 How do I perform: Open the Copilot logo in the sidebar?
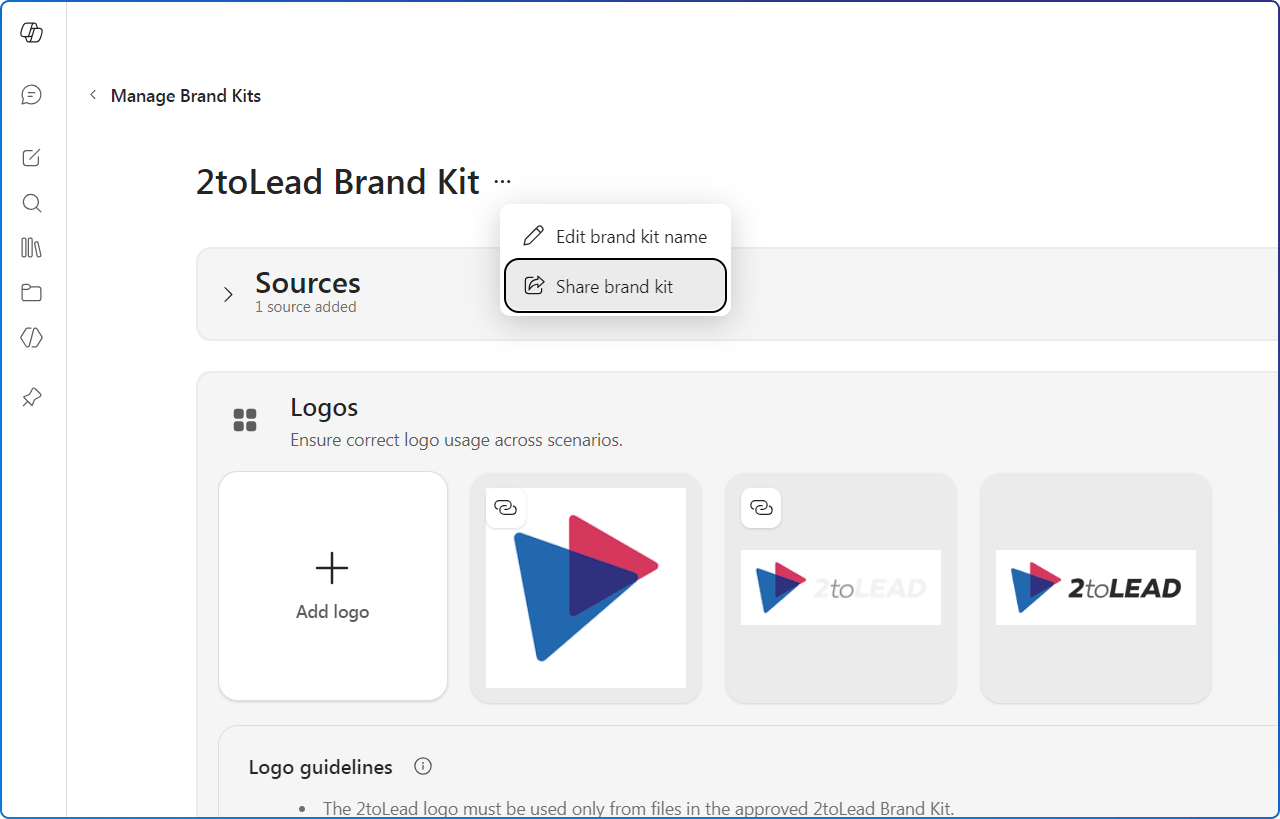pos(31,32)
